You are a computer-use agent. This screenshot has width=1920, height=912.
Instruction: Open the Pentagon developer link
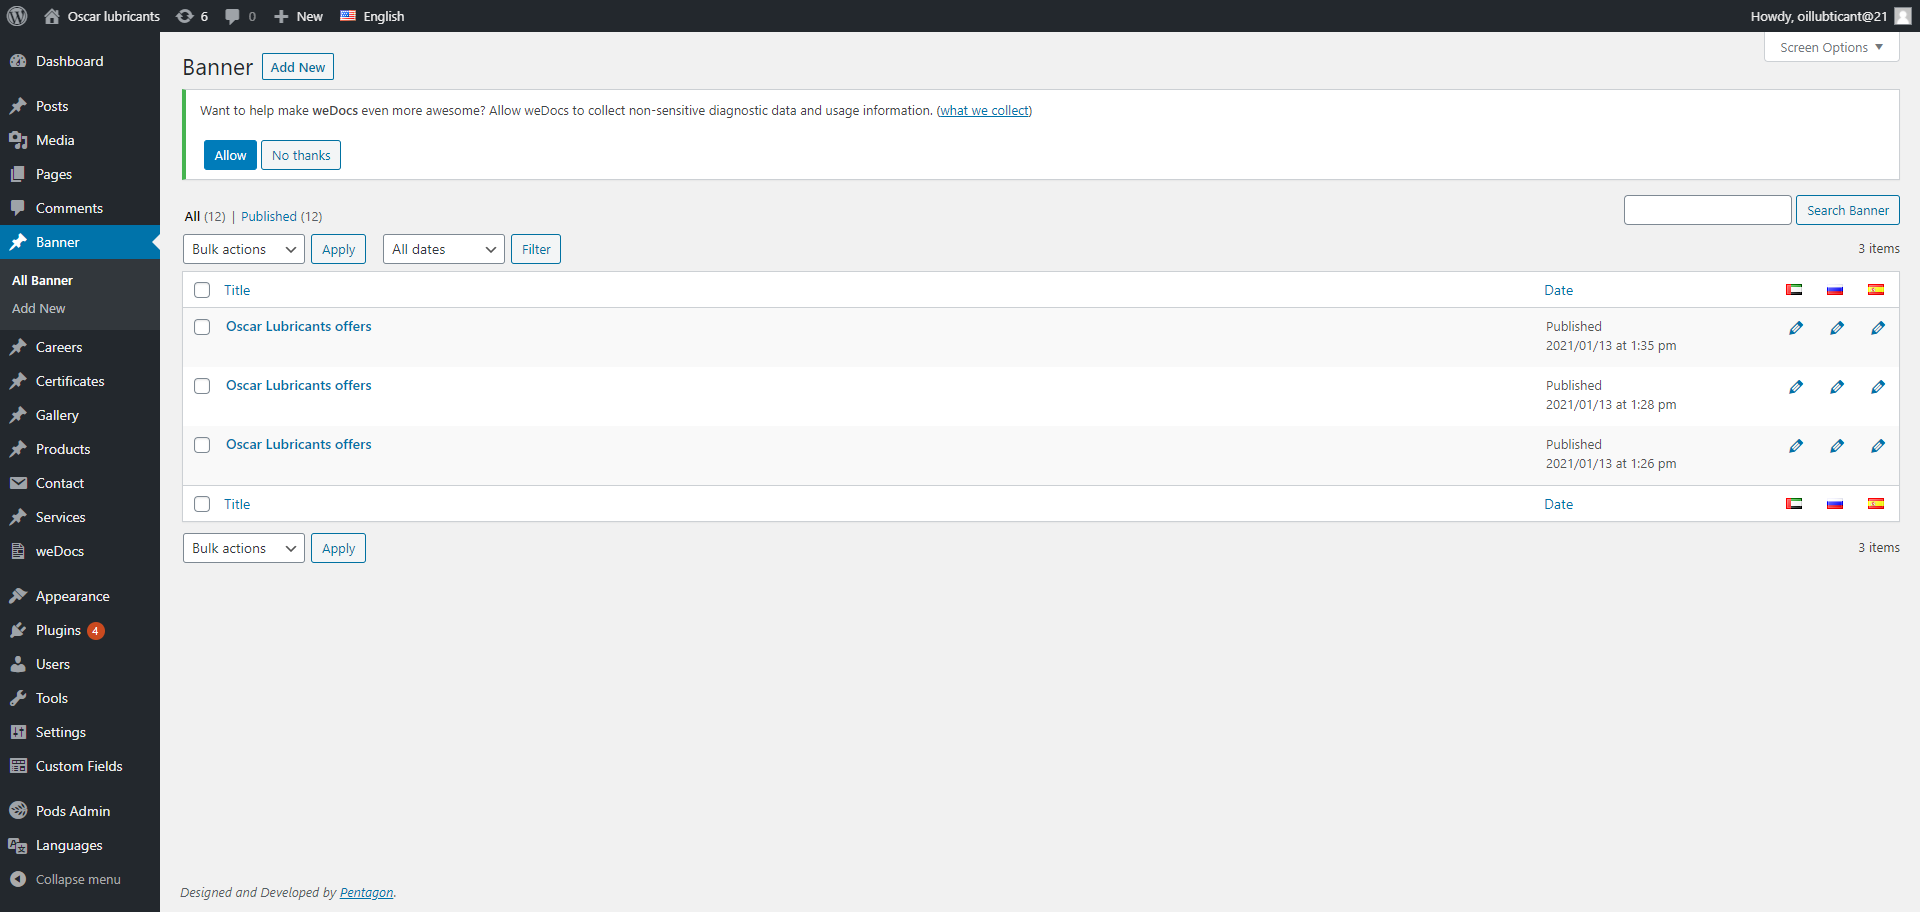coord(366,892)
